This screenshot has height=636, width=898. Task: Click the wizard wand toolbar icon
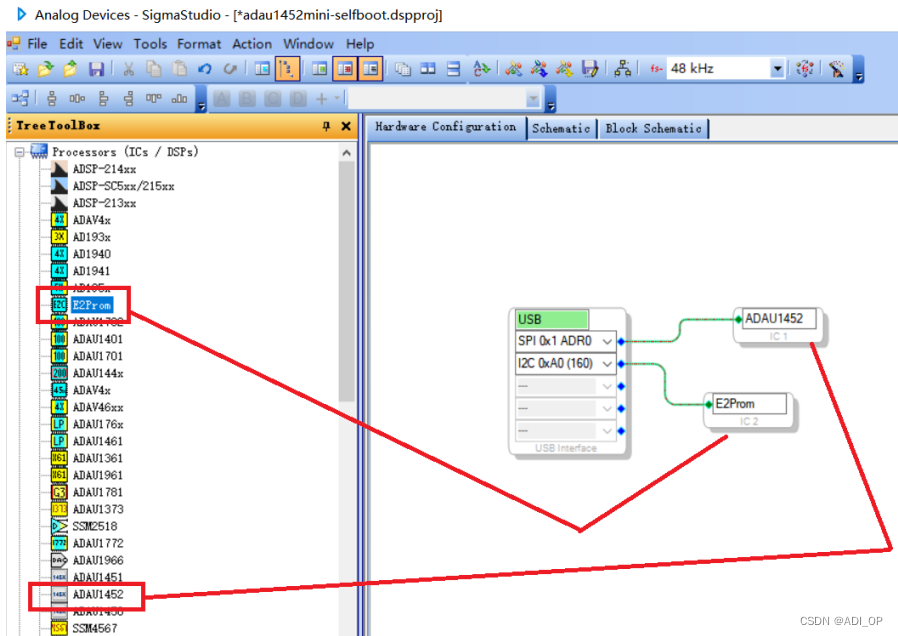tap(837, 69)
